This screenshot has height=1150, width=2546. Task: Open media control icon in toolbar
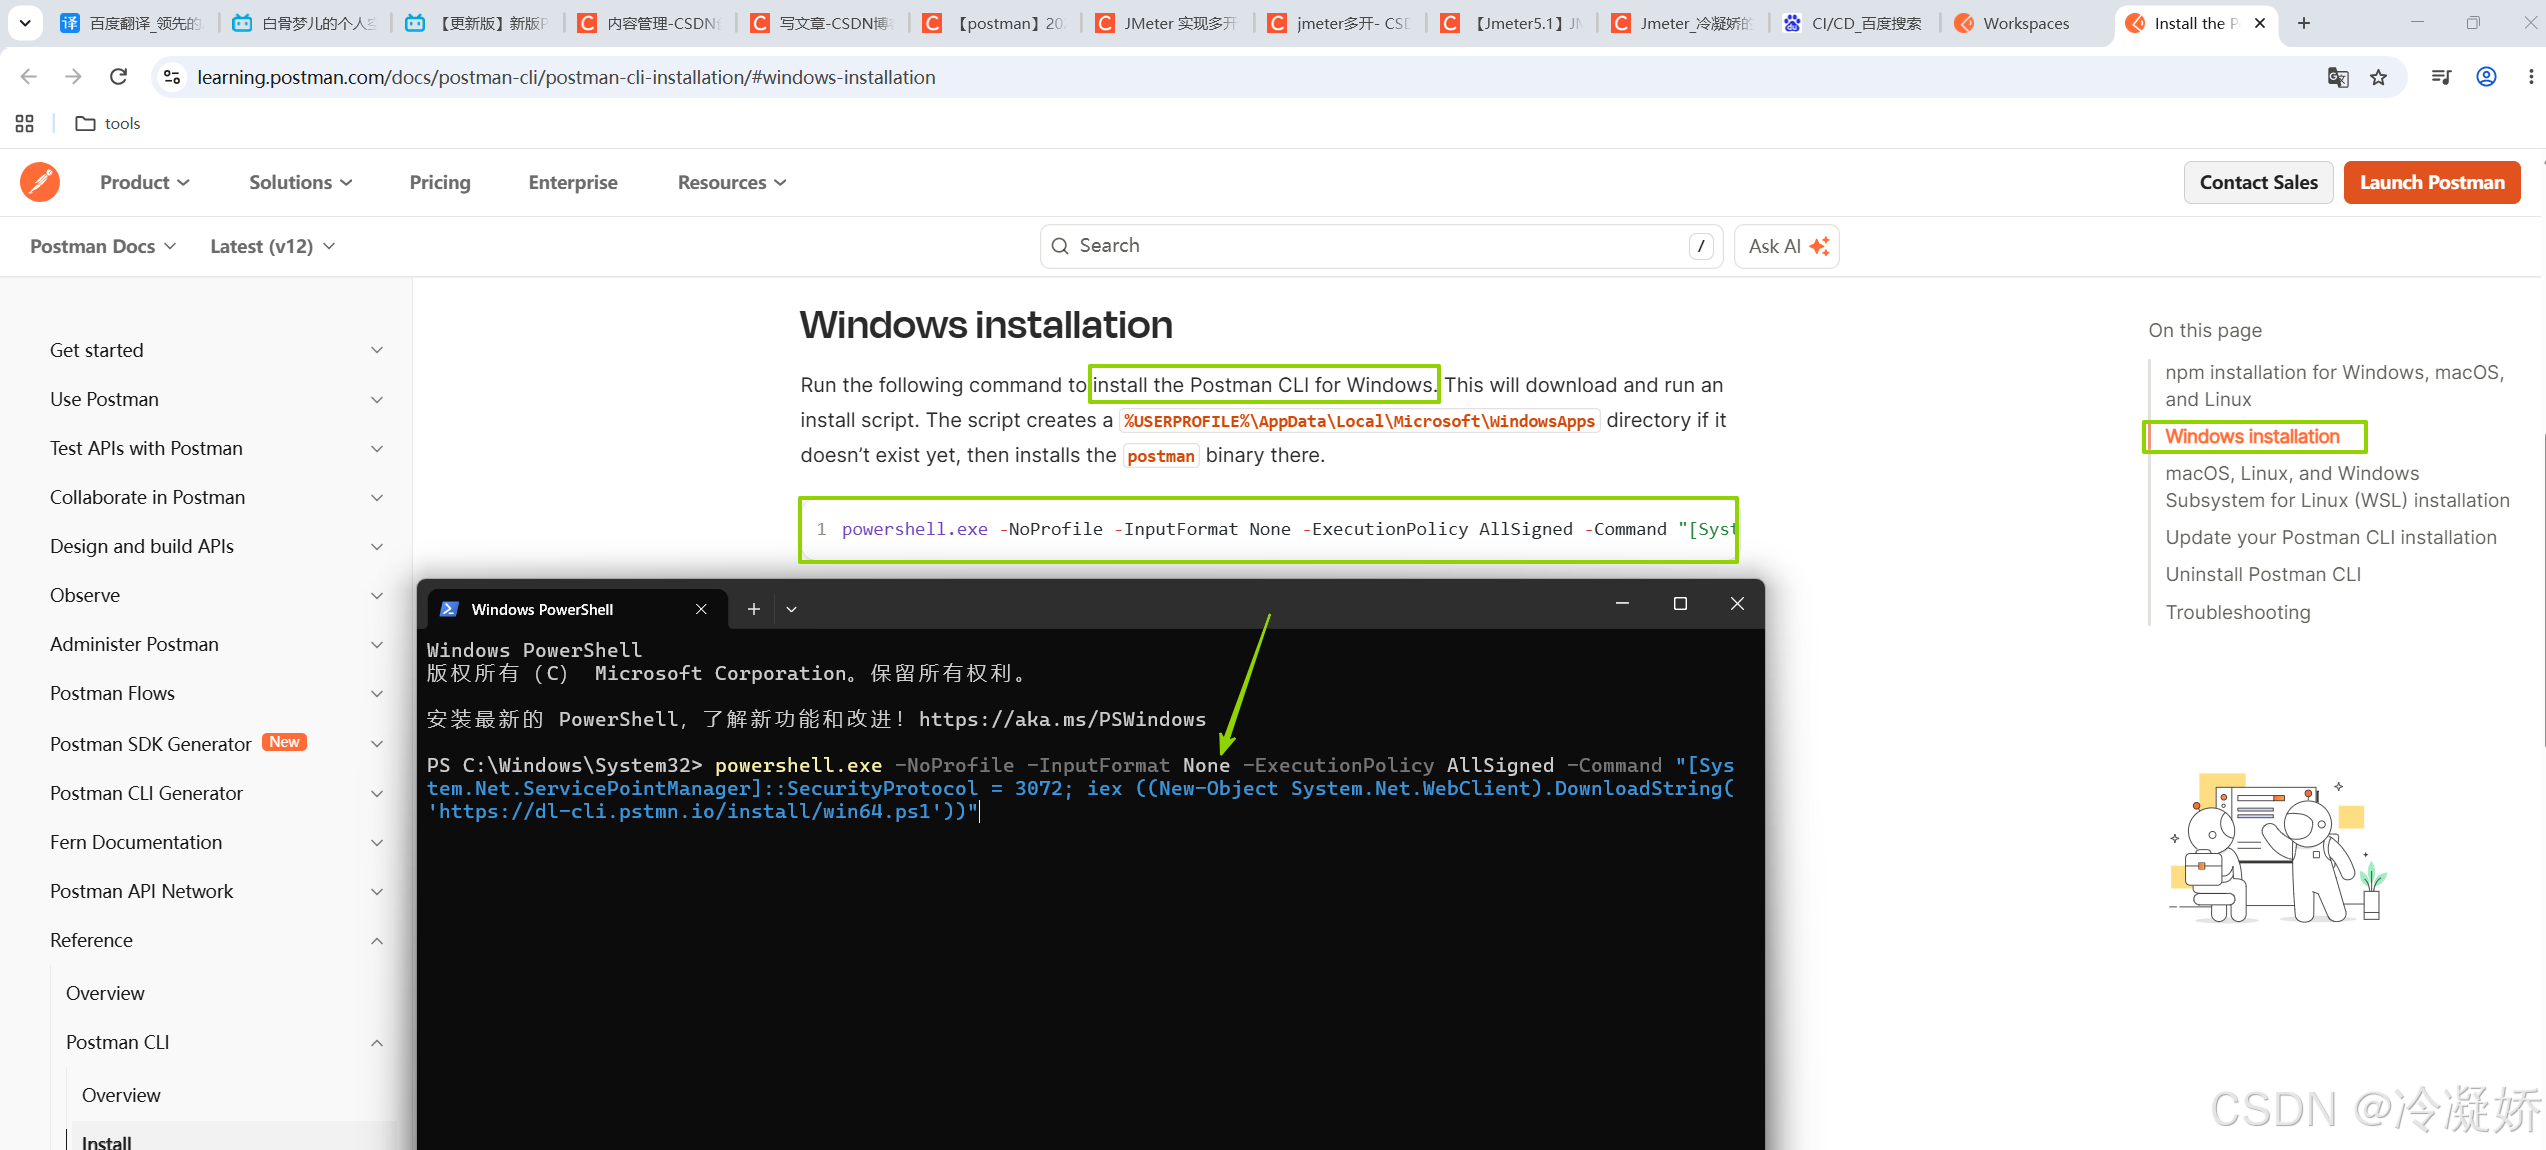click(x=2441, y=77)
